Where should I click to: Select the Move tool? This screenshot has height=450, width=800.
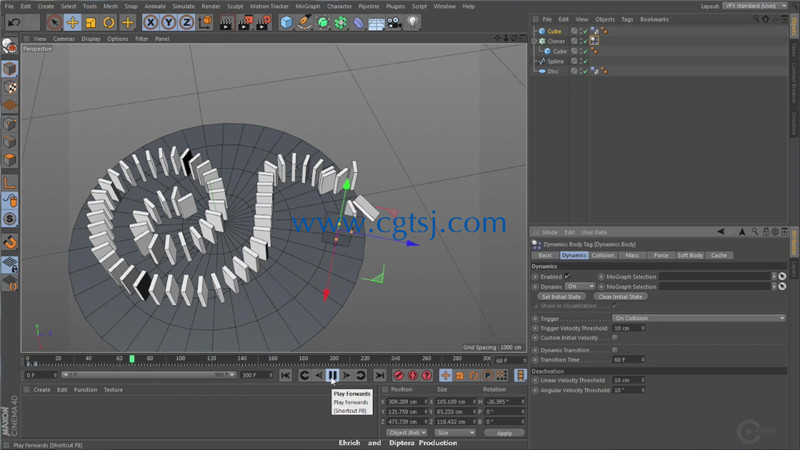click(x=72, y=22)
